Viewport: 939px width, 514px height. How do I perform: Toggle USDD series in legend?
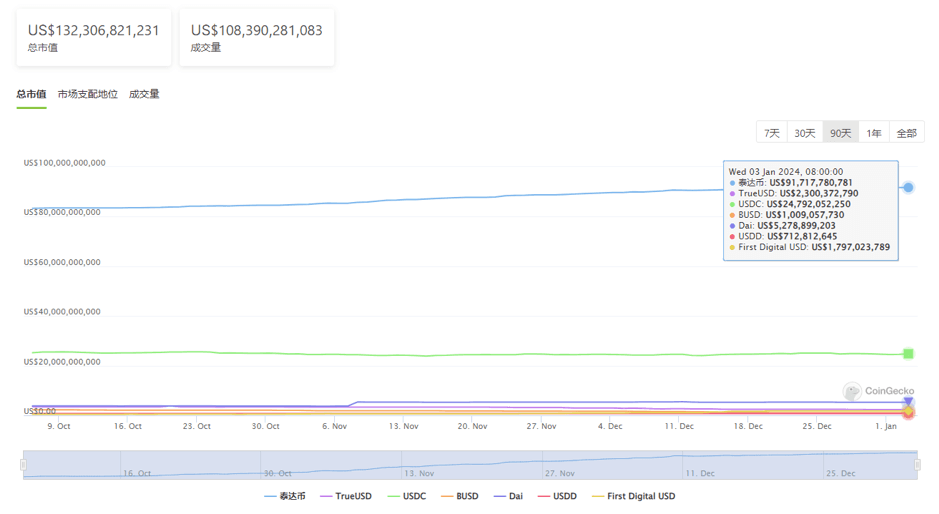[556, 496]
